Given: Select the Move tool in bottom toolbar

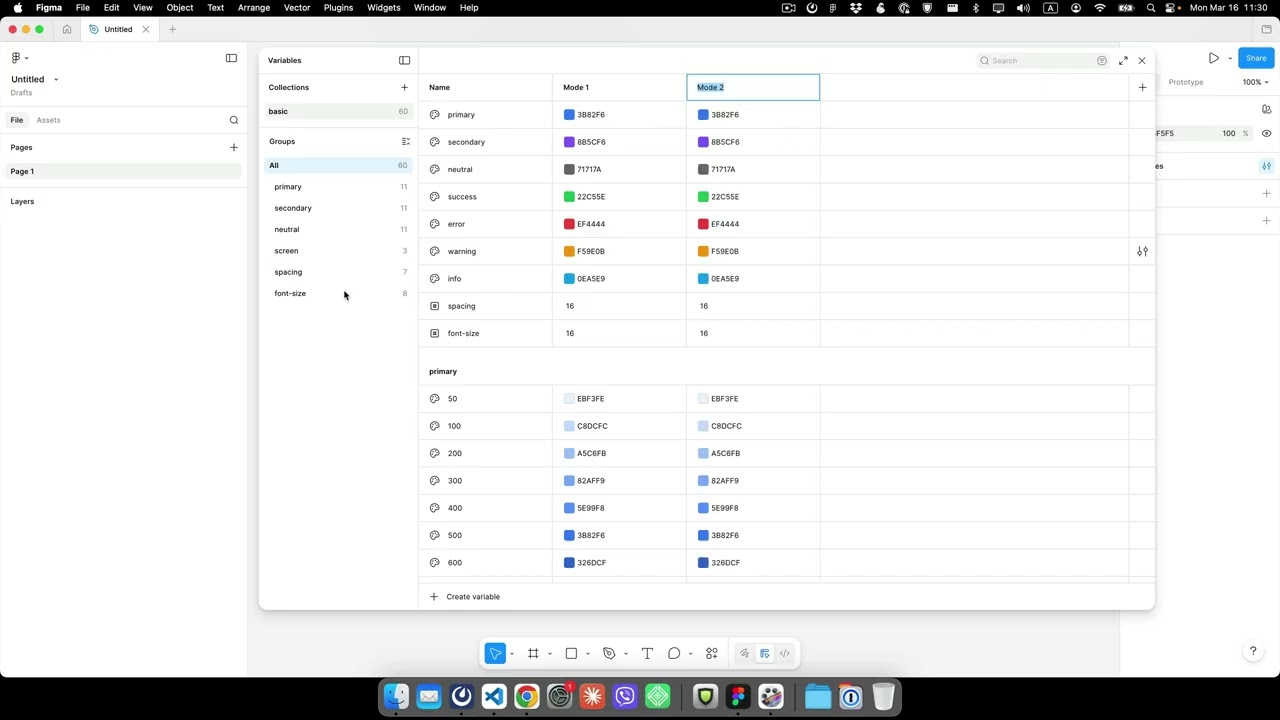Looking at the screenshot, I should tap(495, 654).
